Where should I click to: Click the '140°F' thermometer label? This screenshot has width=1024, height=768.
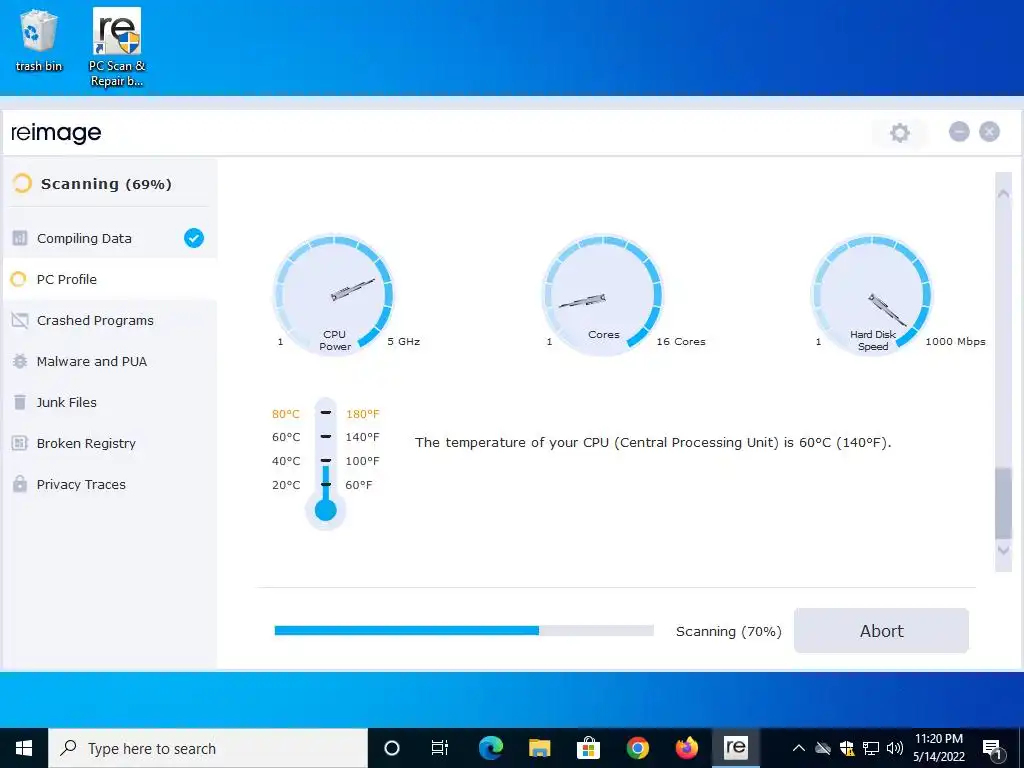click(x=362, y=437)
